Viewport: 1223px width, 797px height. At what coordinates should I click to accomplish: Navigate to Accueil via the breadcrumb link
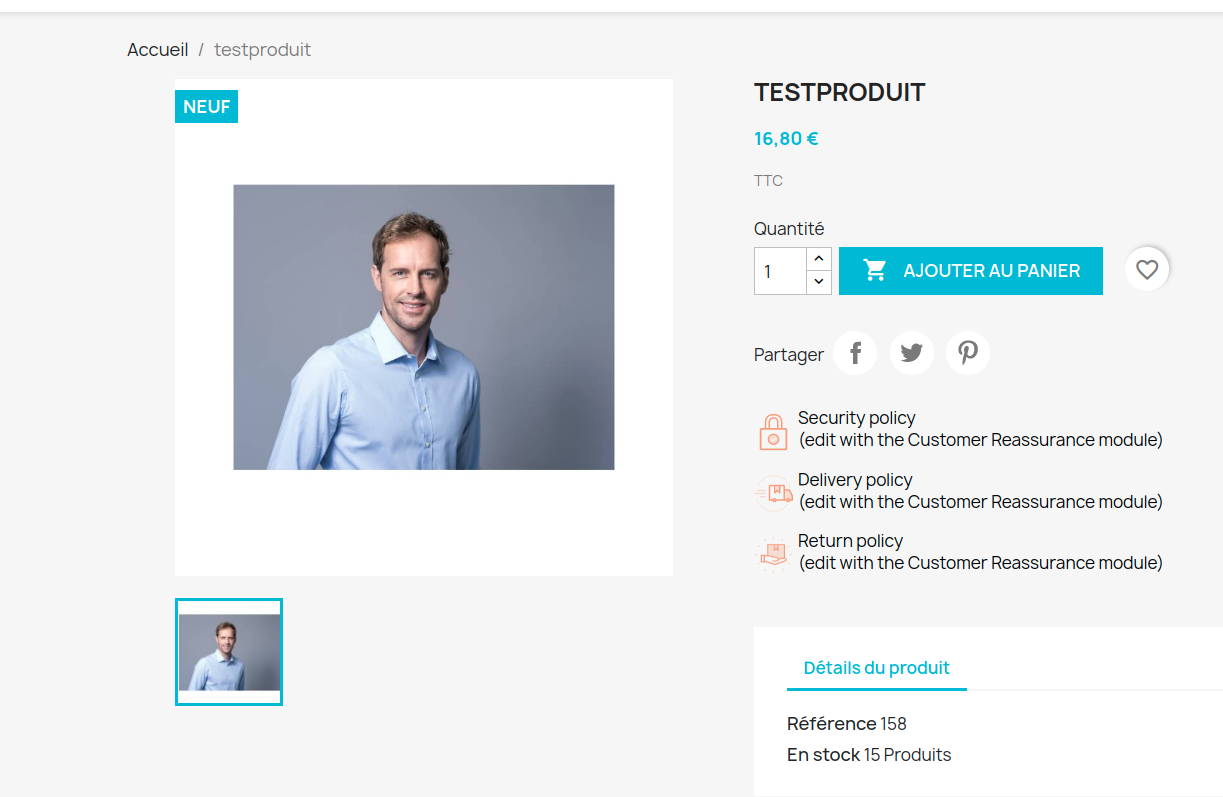[x=157, y=49]
